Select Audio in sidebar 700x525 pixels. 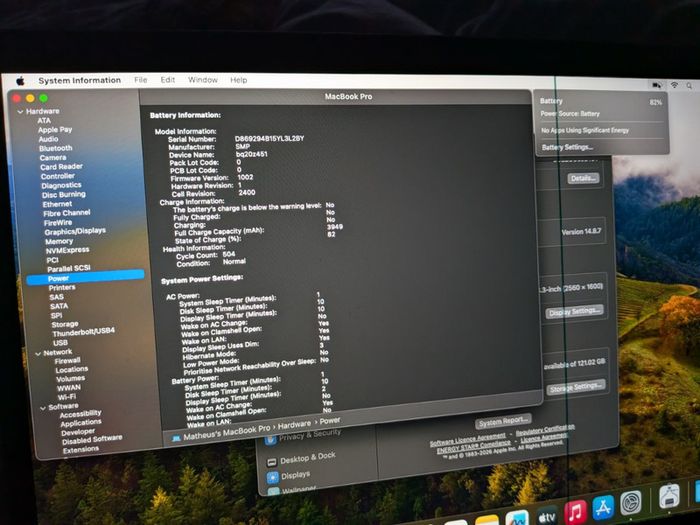(x=48, y=139)
